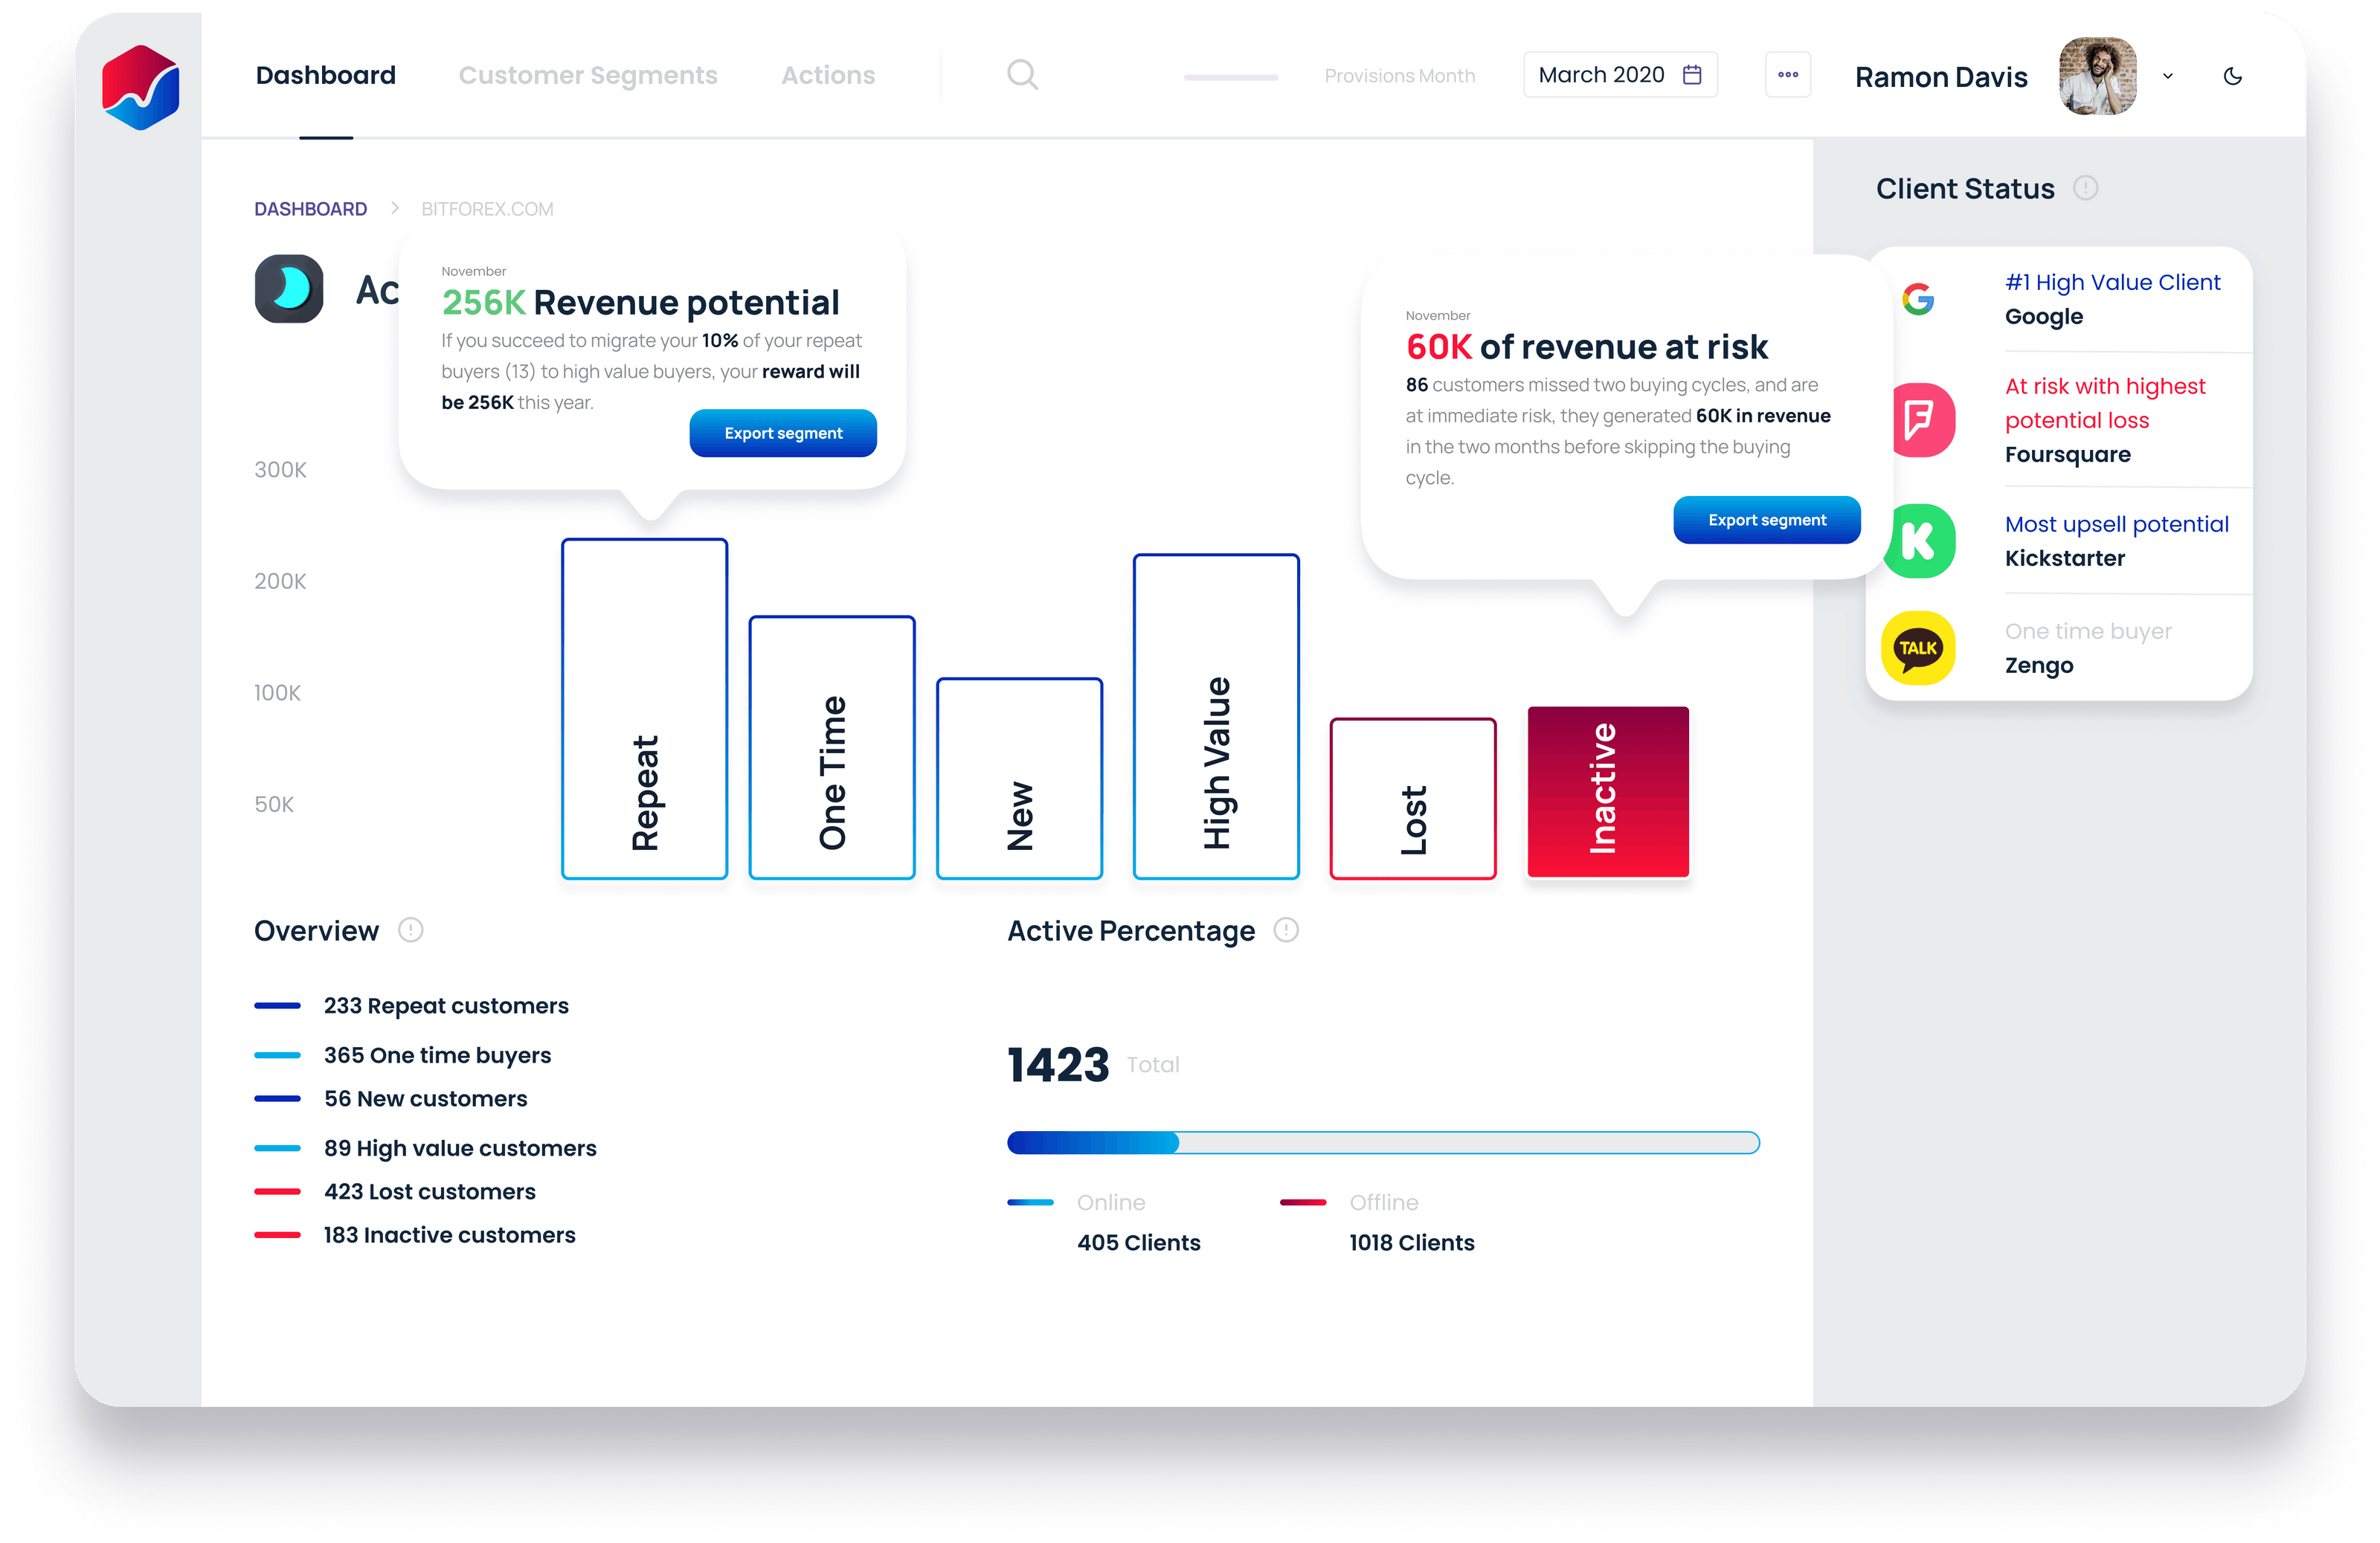Switch to Customer Segments tab

(588, 75)
